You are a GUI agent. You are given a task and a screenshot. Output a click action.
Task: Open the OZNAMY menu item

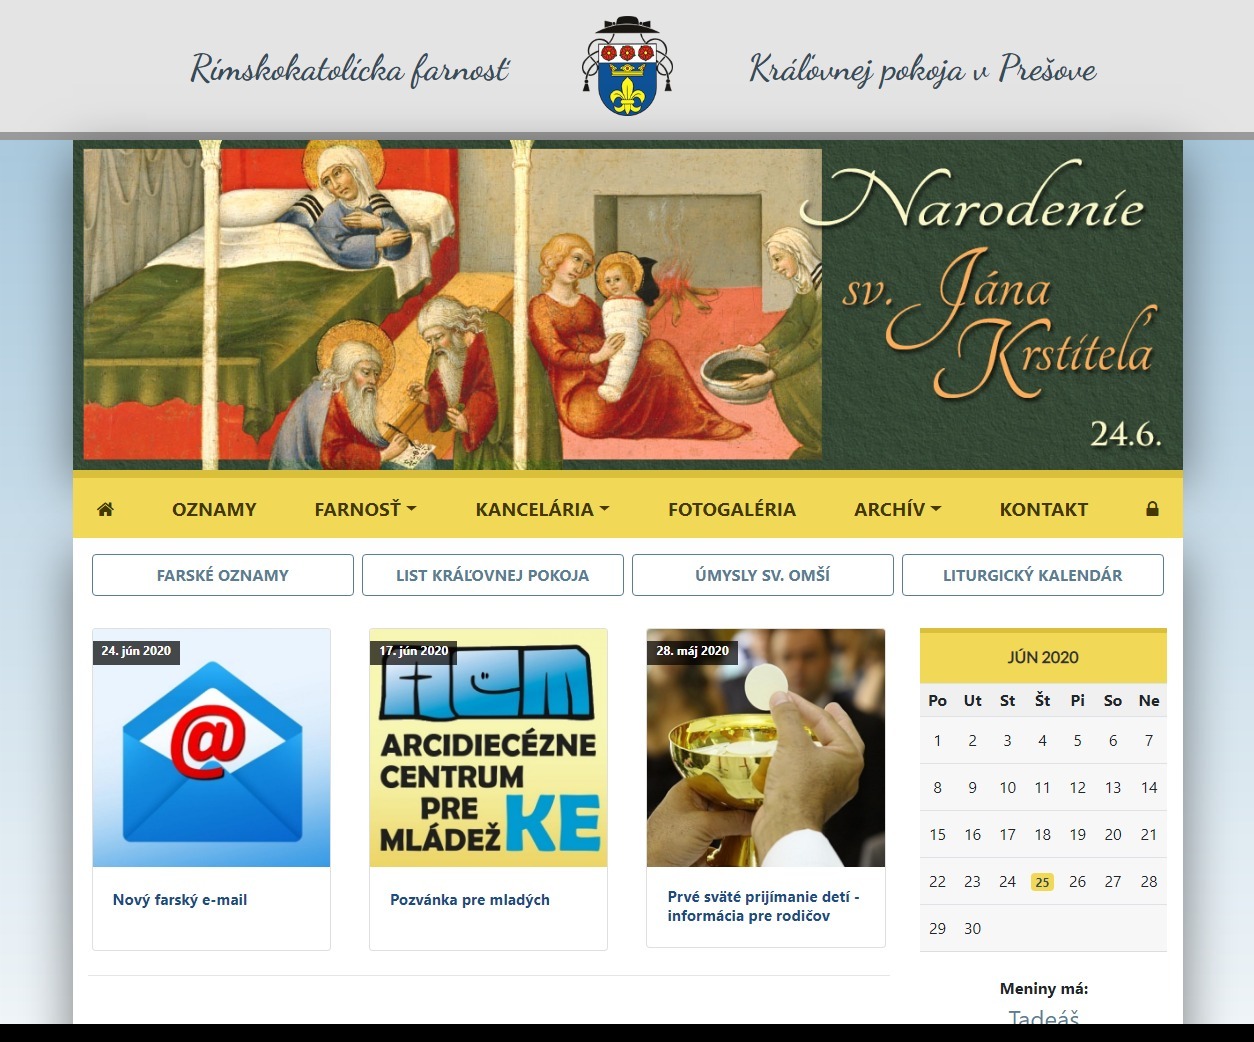click(214, 509)
